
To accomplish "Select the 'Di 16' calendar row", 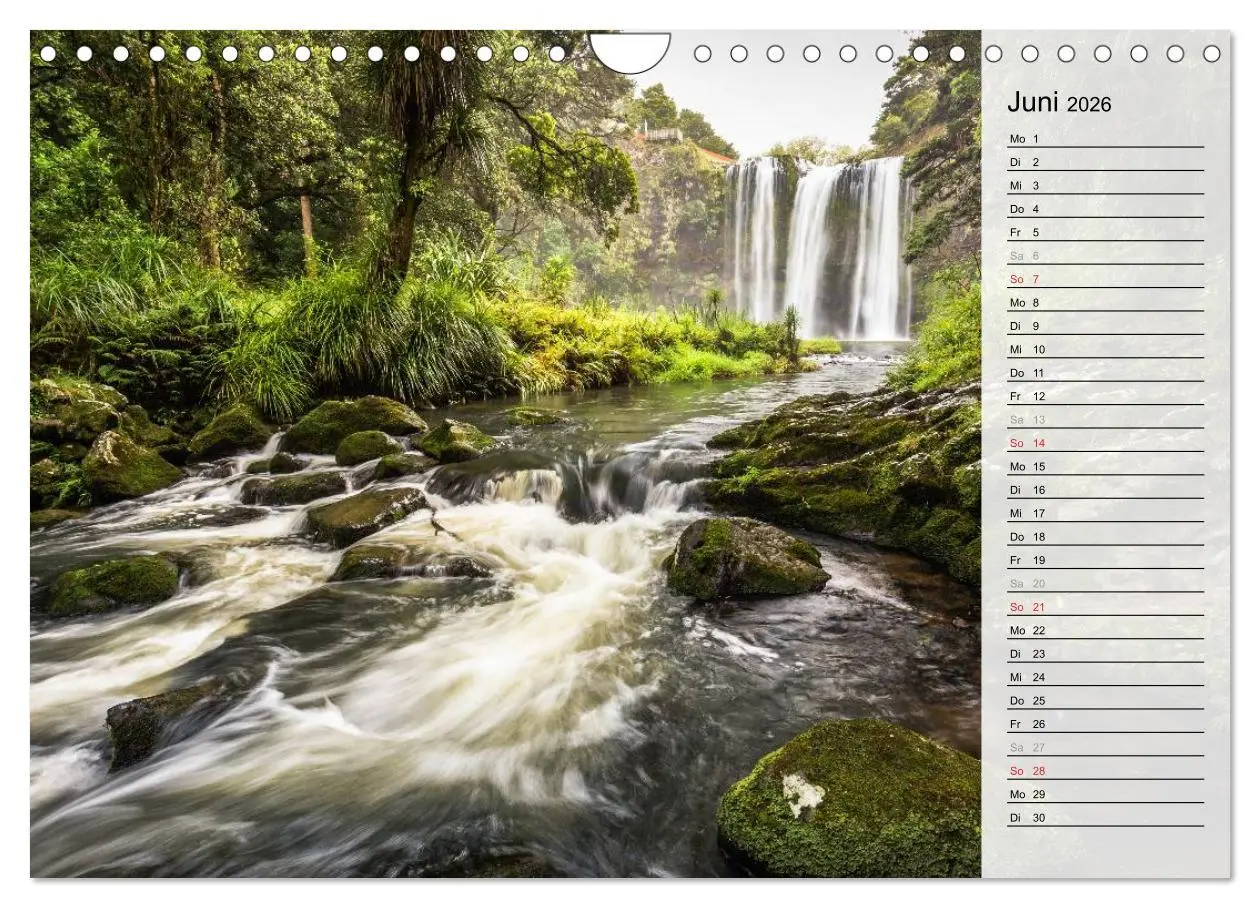I will (1105, 490).
